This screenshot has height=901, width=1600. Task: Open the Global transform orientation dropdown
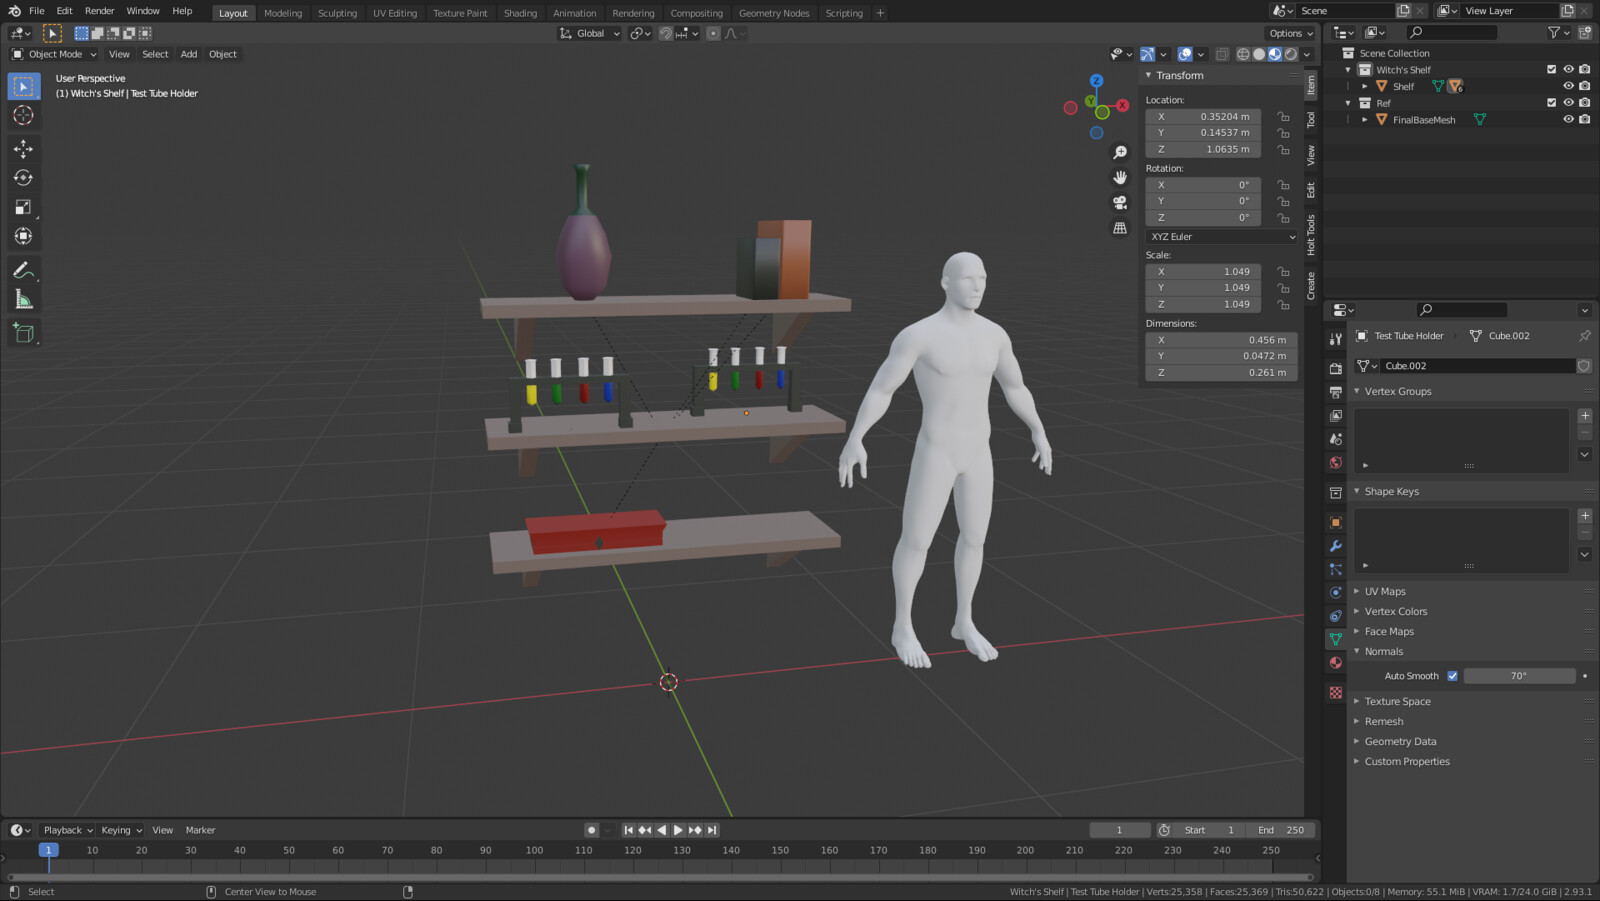point(590,33)
